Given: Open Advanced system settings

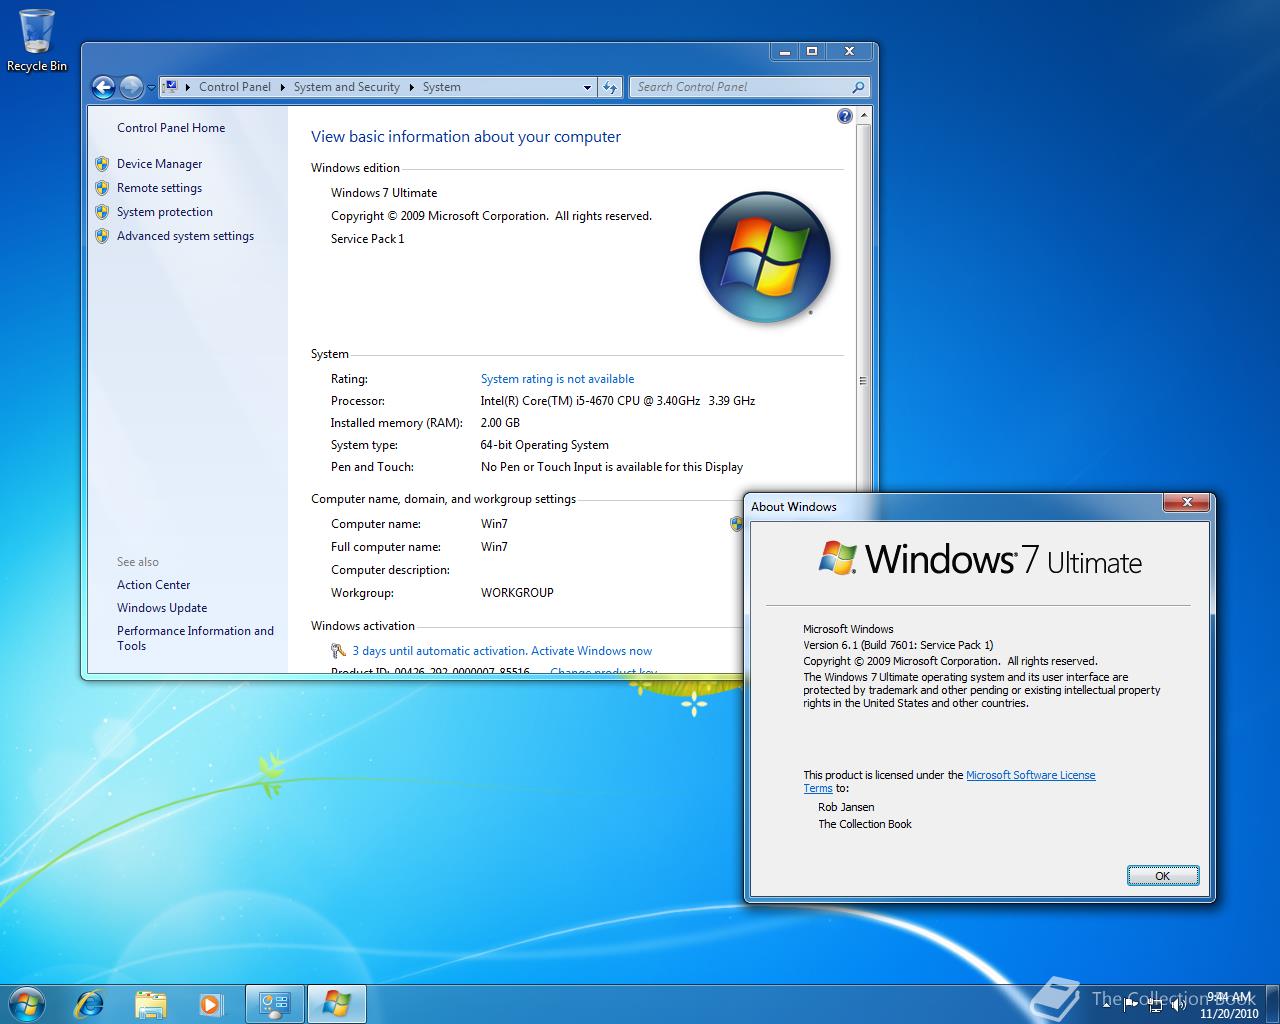Looking at the screenshot, I should (186, 236).
